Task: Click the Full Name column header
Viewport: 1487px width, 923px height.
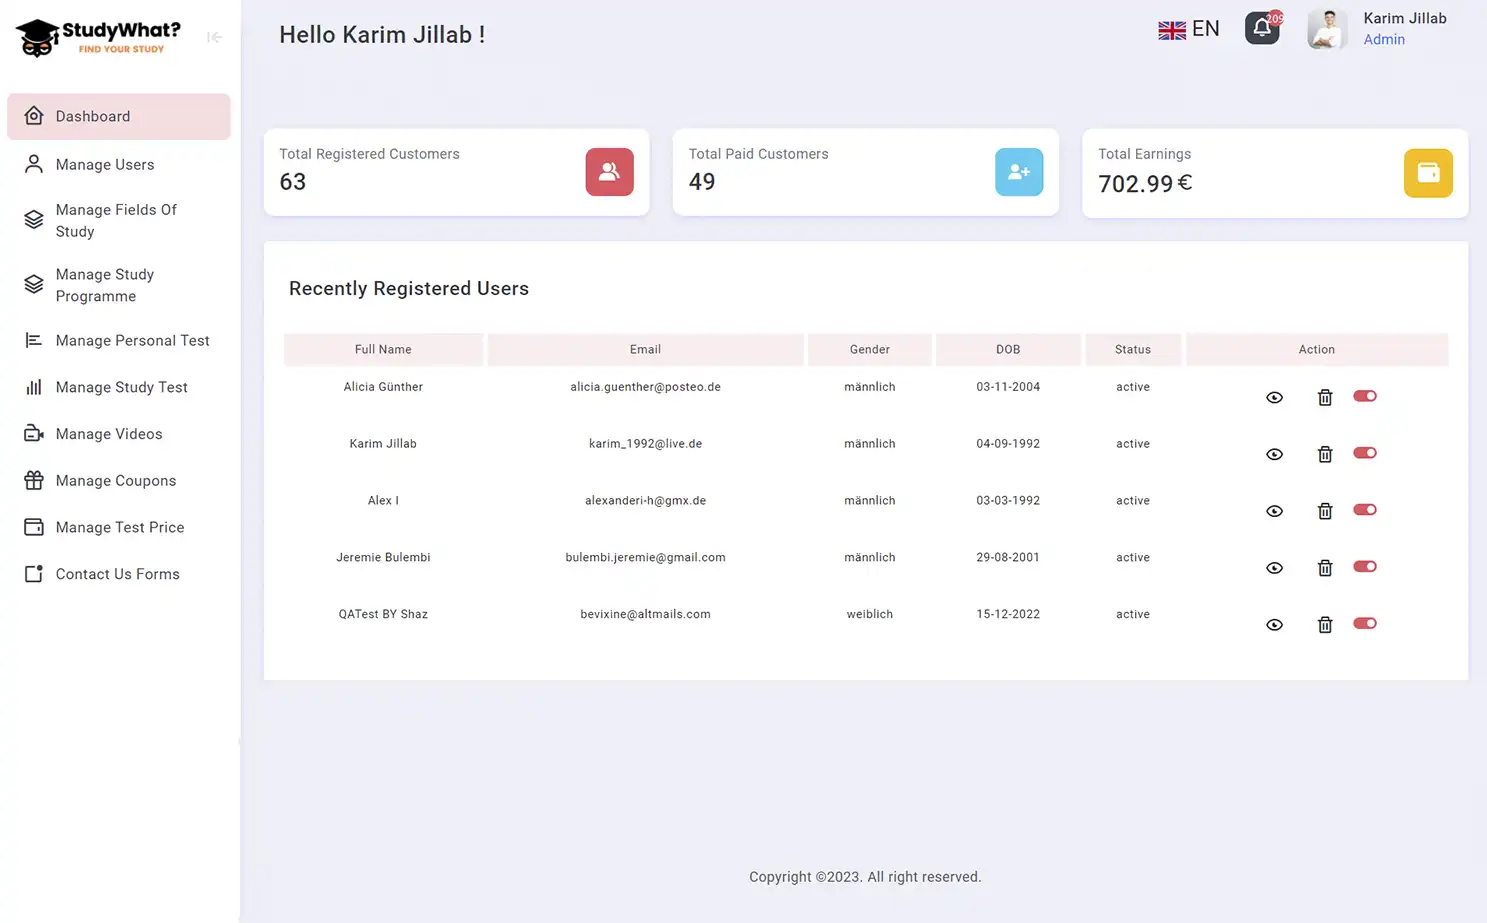Action: click(383, 349)
